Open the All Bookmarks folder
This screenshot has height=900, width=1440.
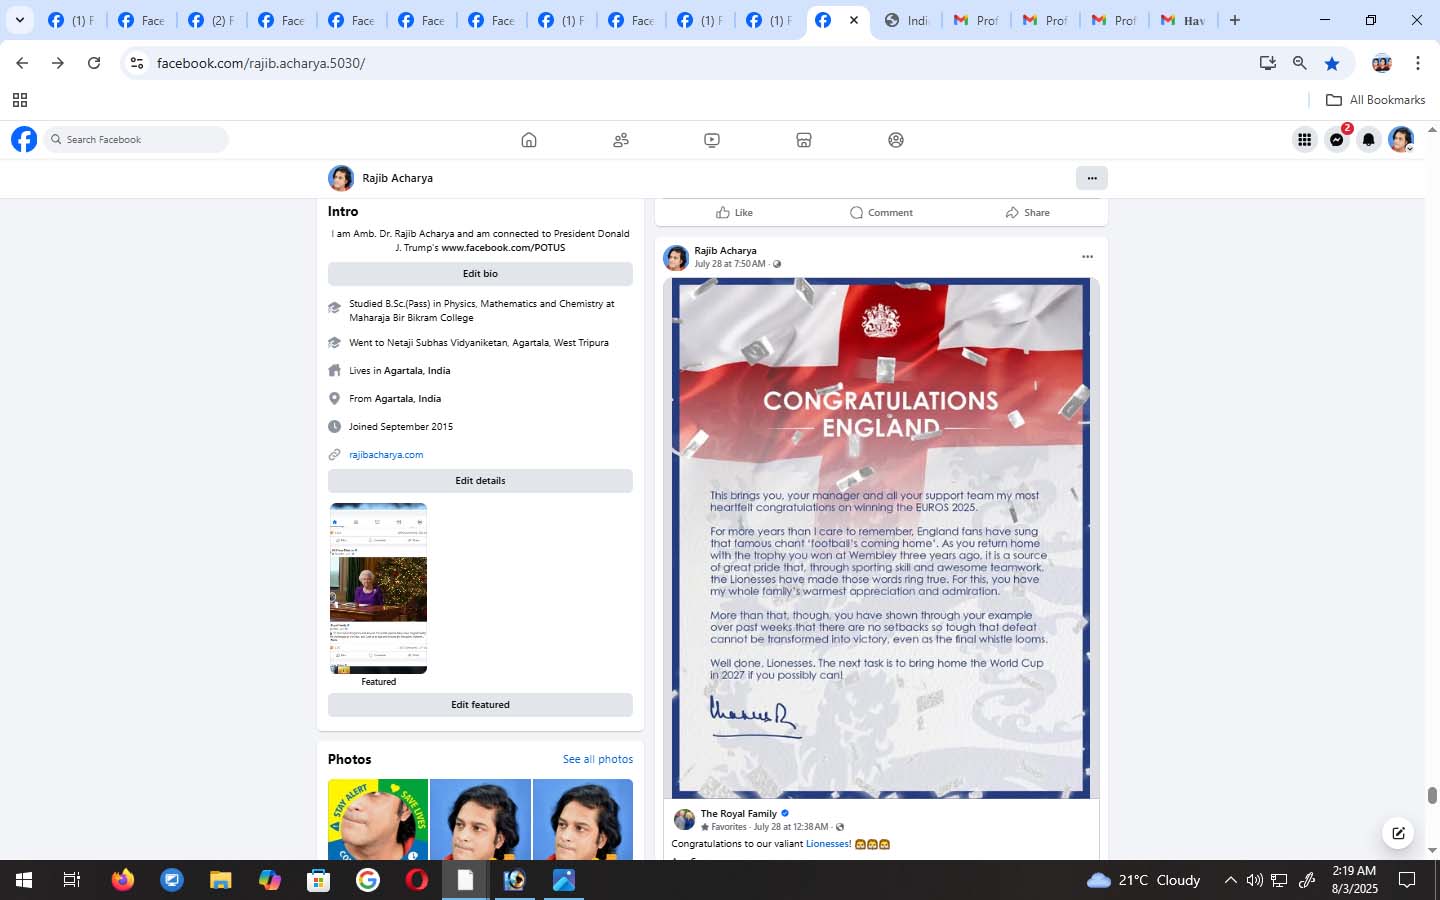point(1375,100)
